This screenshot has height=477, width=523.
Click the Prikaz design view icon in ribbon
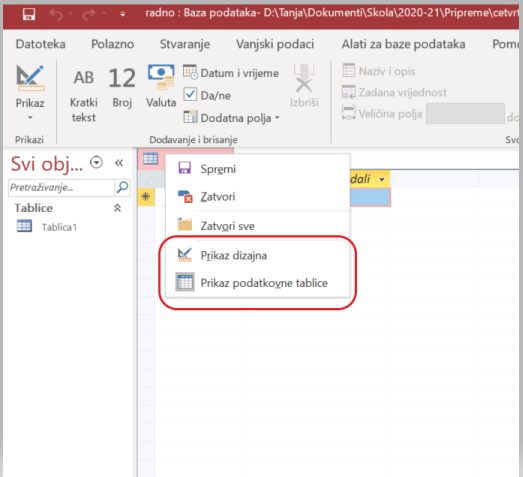(x=30, y=78)
